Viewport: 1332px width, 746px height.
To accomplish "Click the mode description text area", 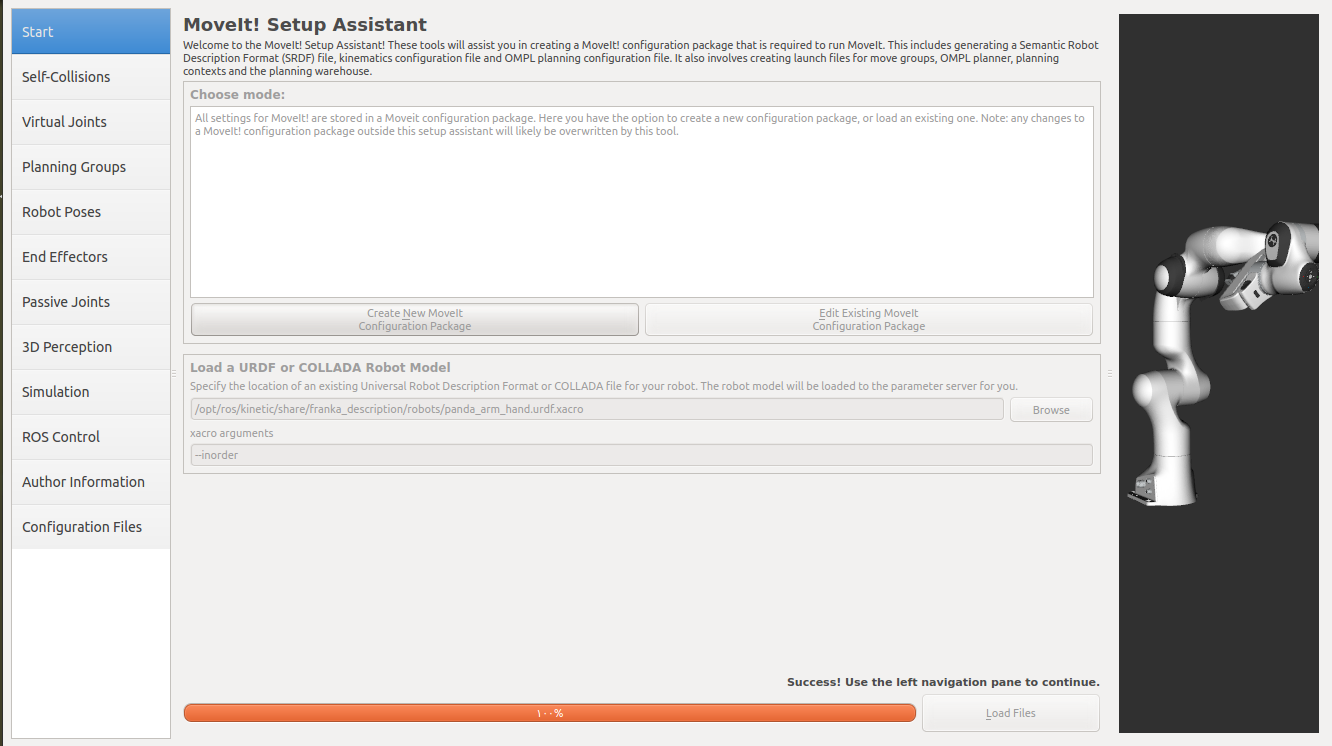I will click(x=642, y=202).
